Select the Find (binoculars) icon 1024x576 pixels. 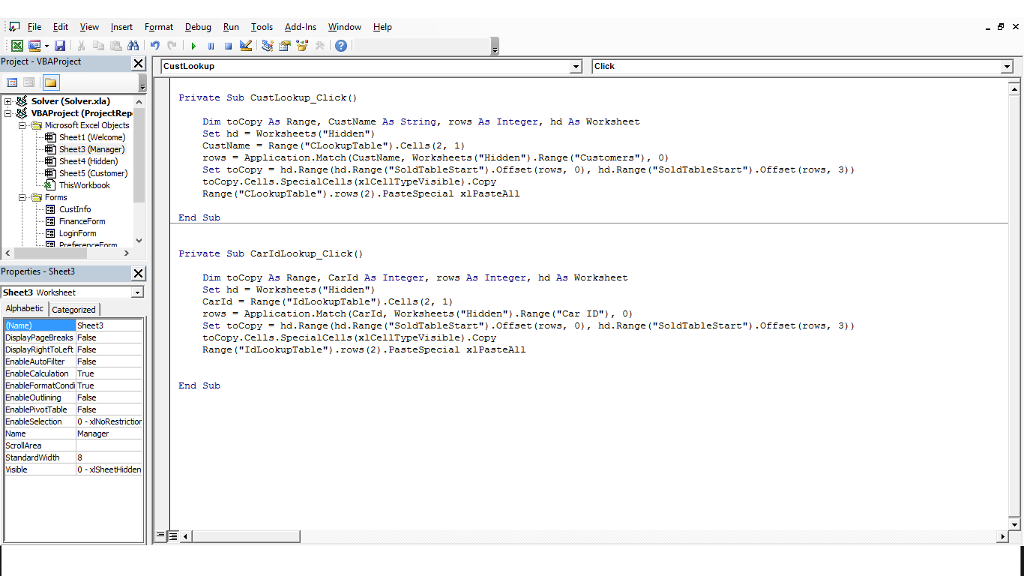[133, 45]
